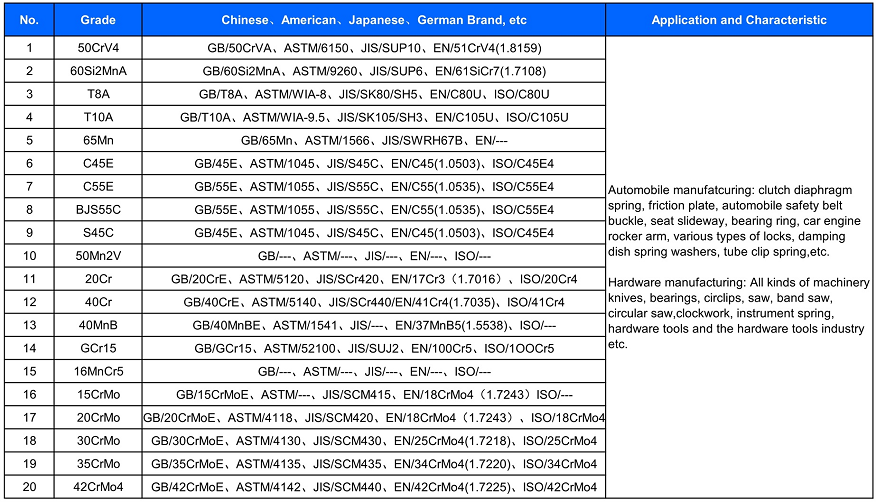Click the "Application and Characteristic" header

(x=738, y=20)
